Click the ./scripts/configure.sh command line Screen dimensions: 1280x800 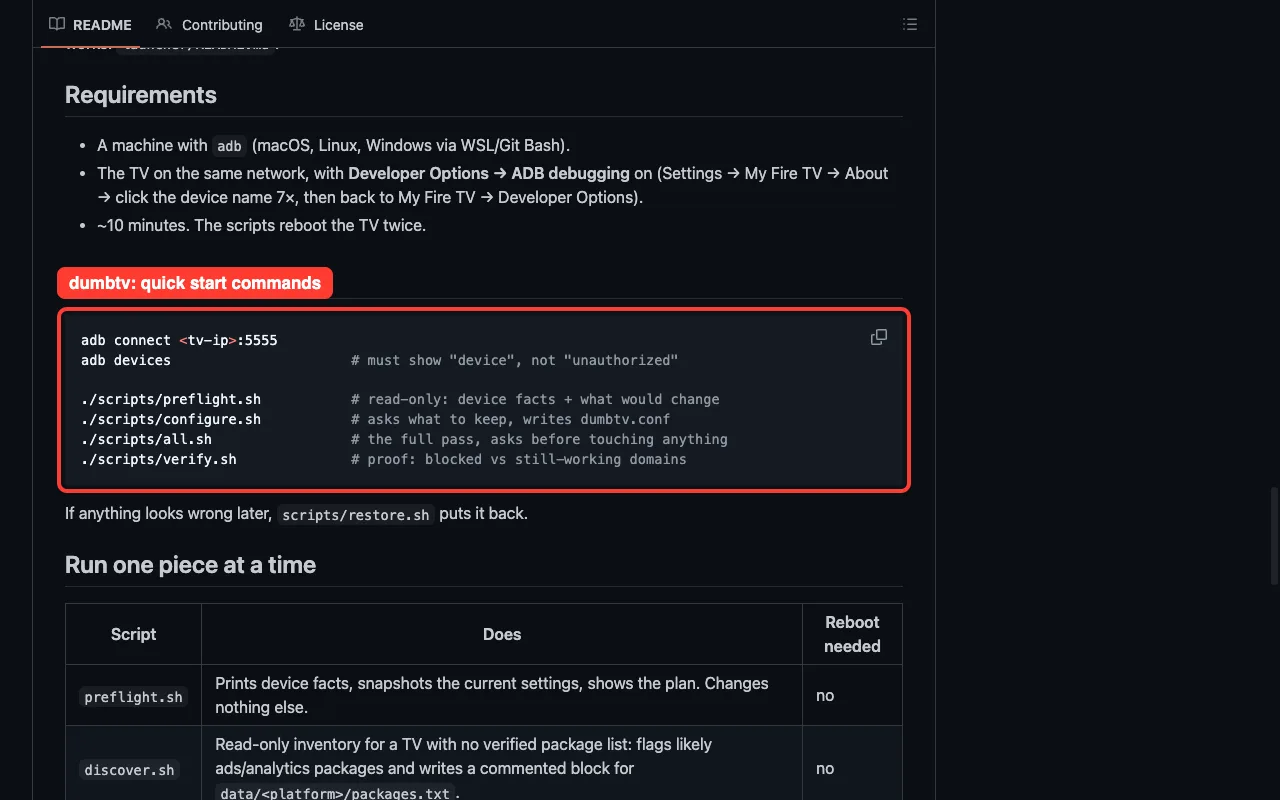tap(171, 419)
